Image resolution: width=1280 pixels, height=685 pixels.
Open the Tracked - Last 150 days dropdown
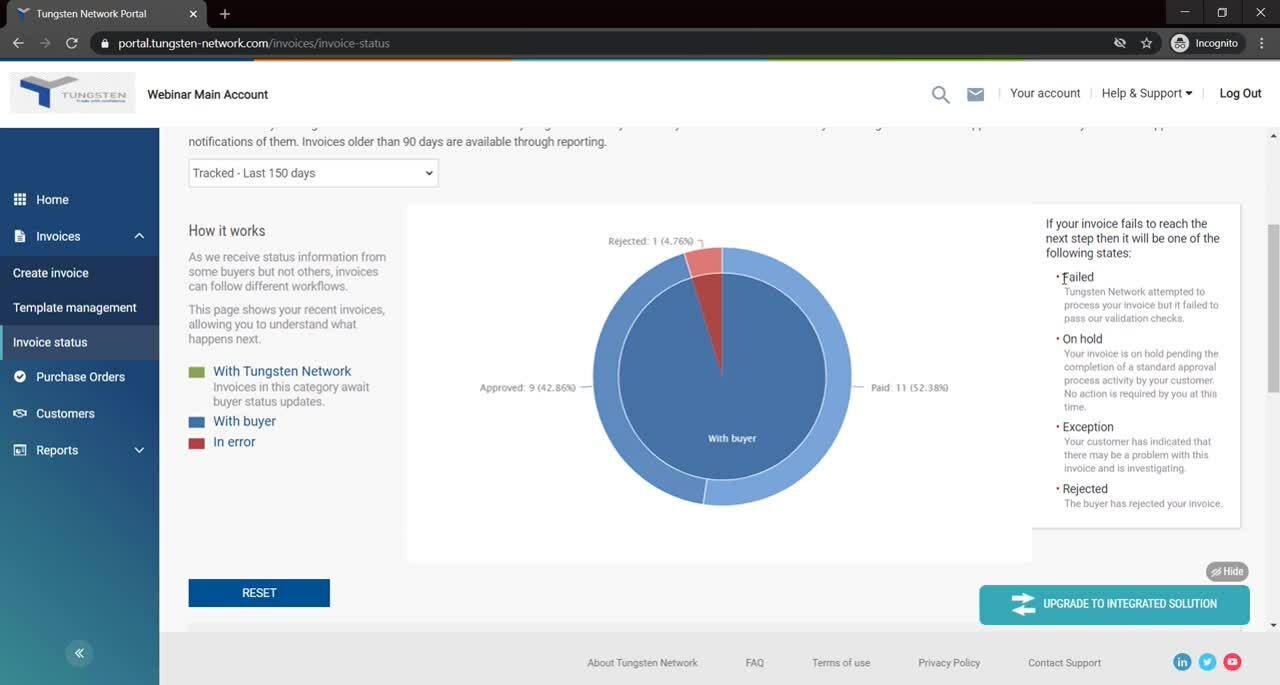313,173
